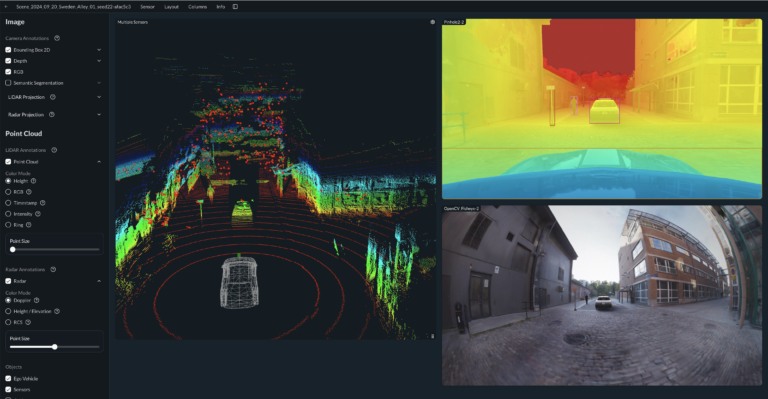Click the Pinhole2-2 label
768x399 pixels.
454,22
